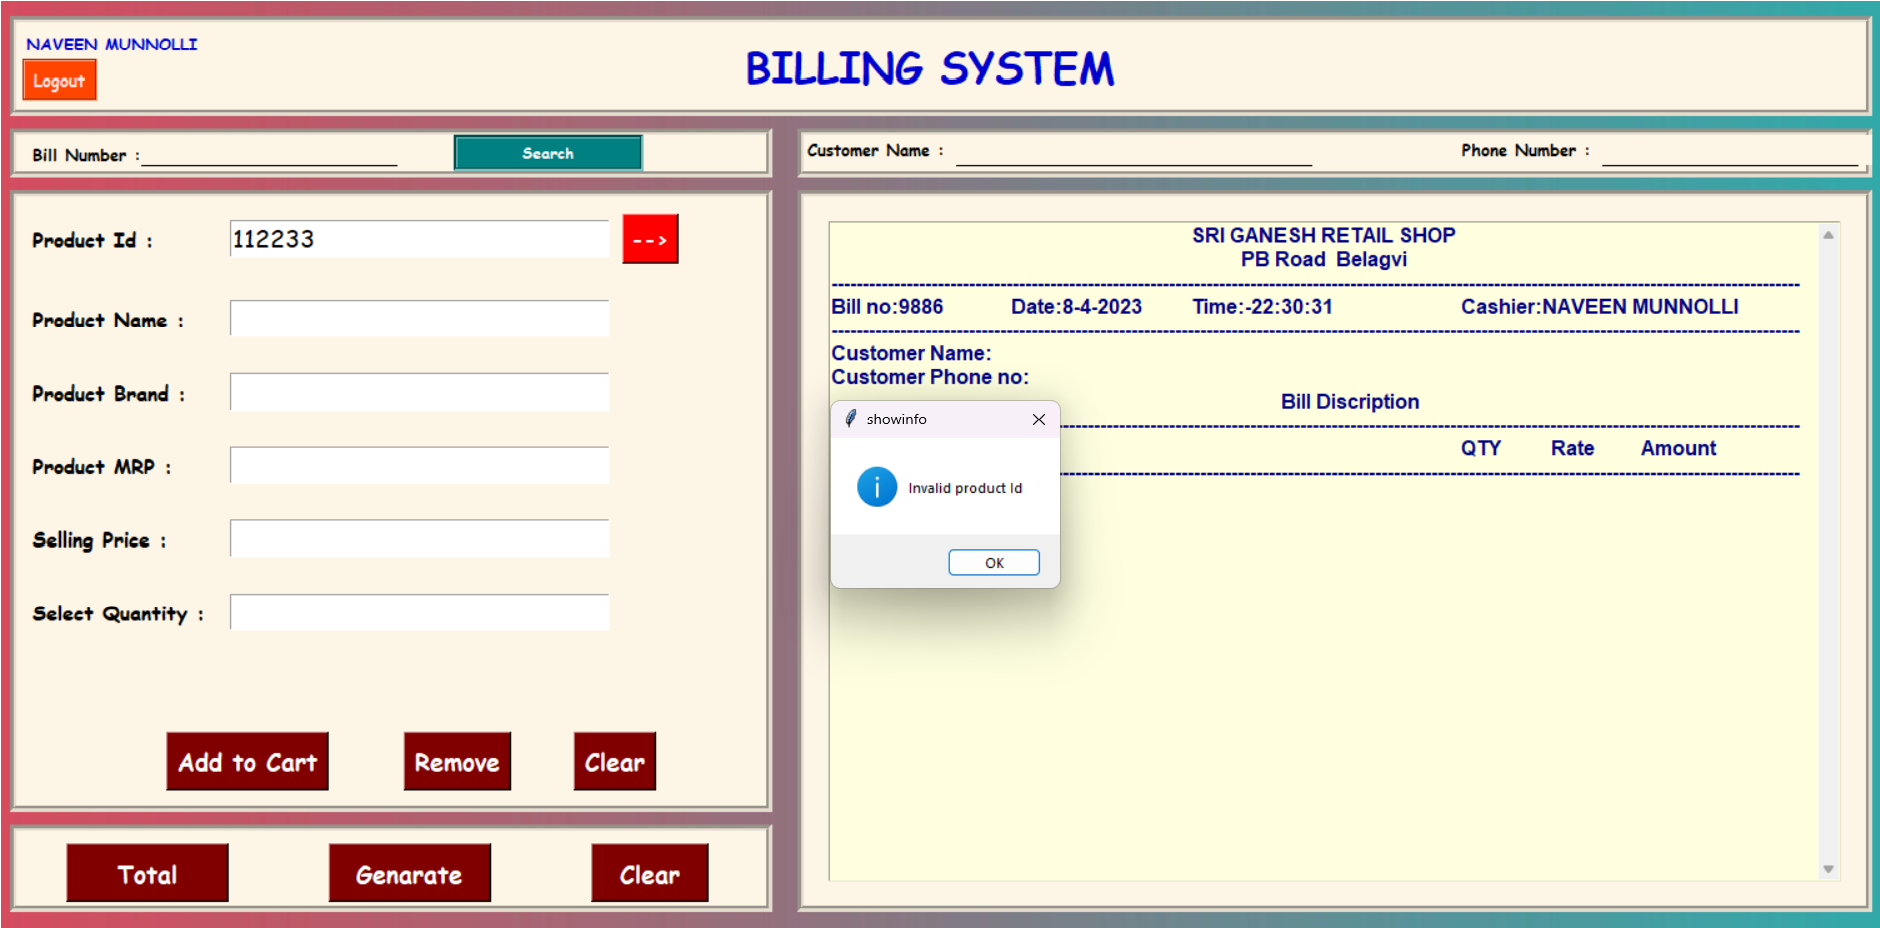Calculate the bill with Total button
The height and width of the screenshot is (928, 1880).
pos(147,874)
